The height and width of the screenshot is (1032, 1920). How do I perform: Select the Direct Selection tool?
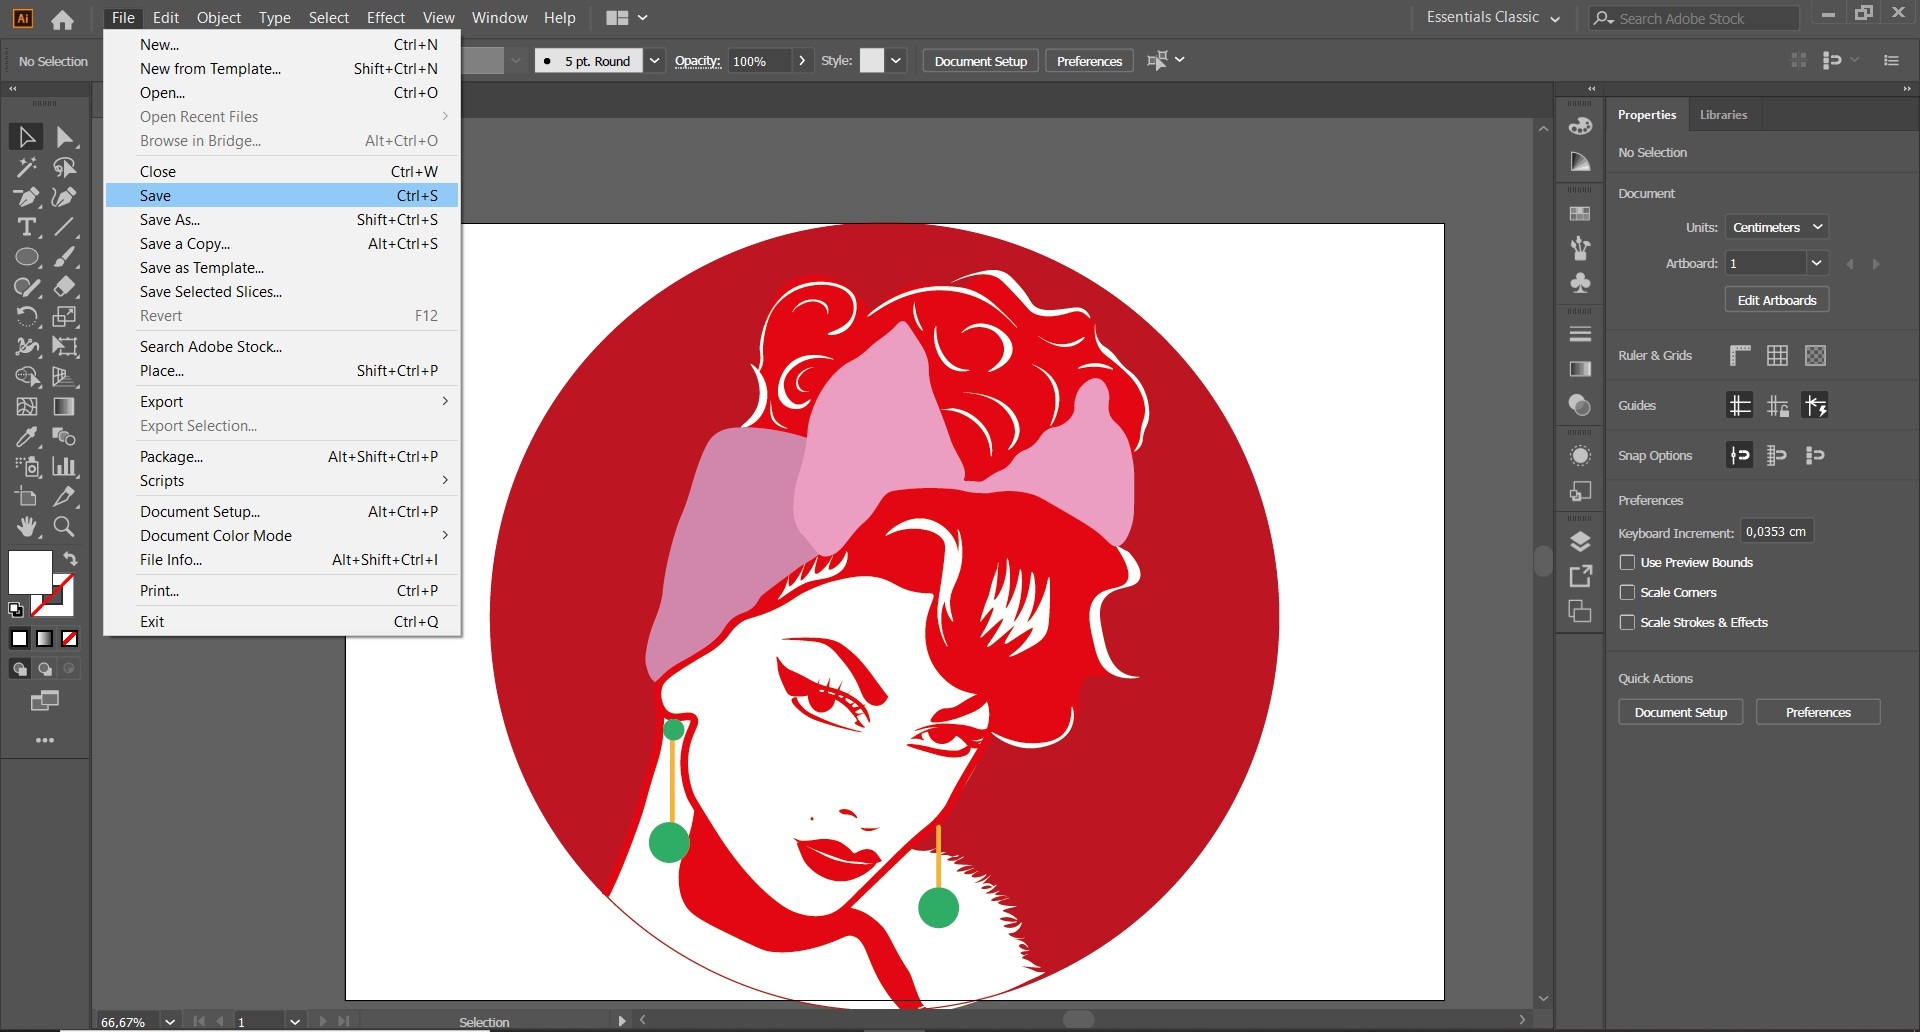point(65,137)
